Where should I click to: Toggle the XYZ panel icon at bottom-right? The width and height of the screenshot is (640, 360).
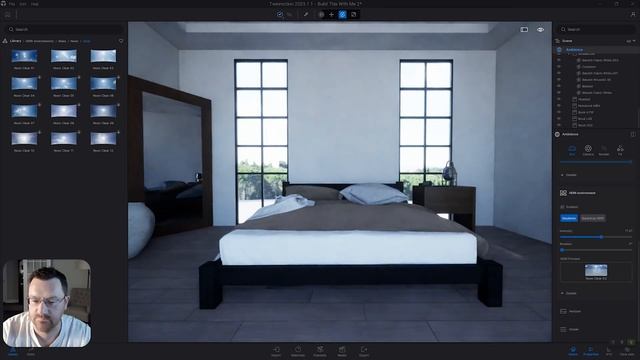click(609, 351)
